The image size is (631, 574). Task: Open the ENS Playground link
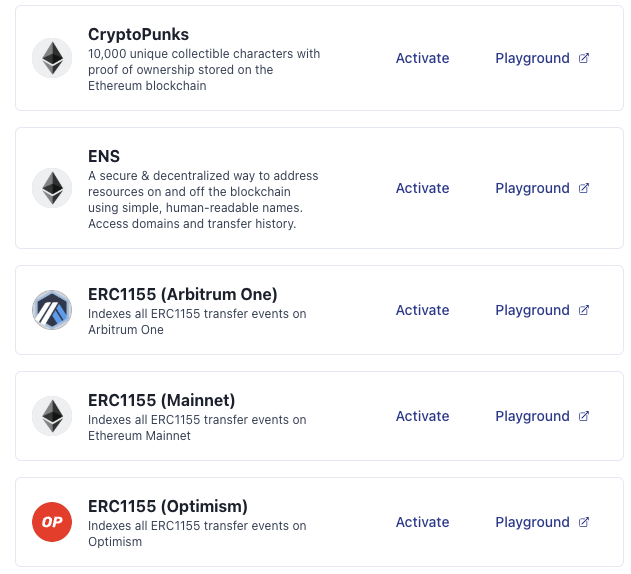point(532,188)
